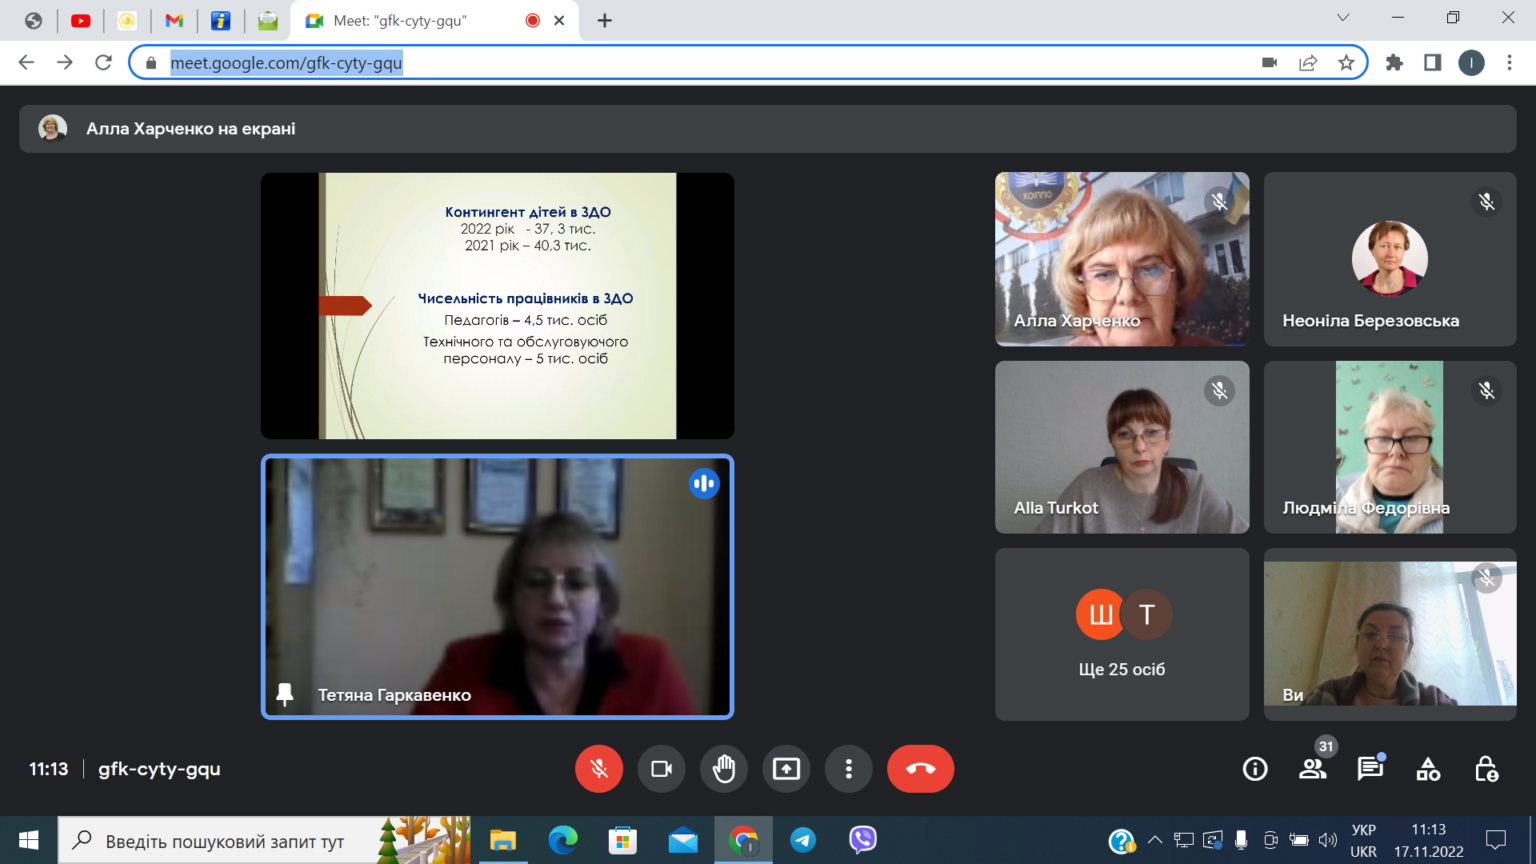This screenshot has height=864, width=1536.
Task: Open the Ще 25 осіб participants tile
Action: click(1122, 634)
